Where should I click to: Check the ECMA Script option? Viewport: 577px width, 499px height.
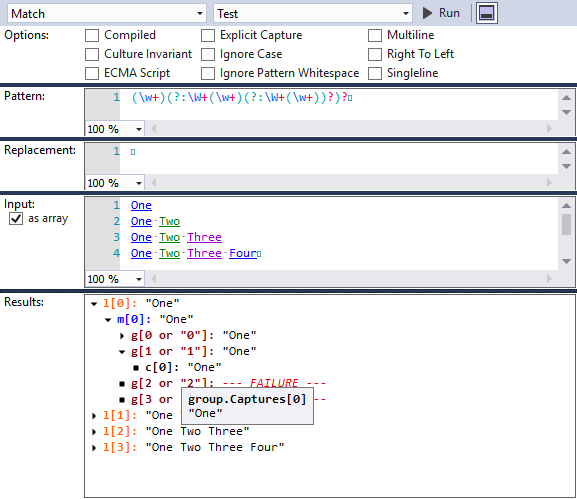(92, 73)
